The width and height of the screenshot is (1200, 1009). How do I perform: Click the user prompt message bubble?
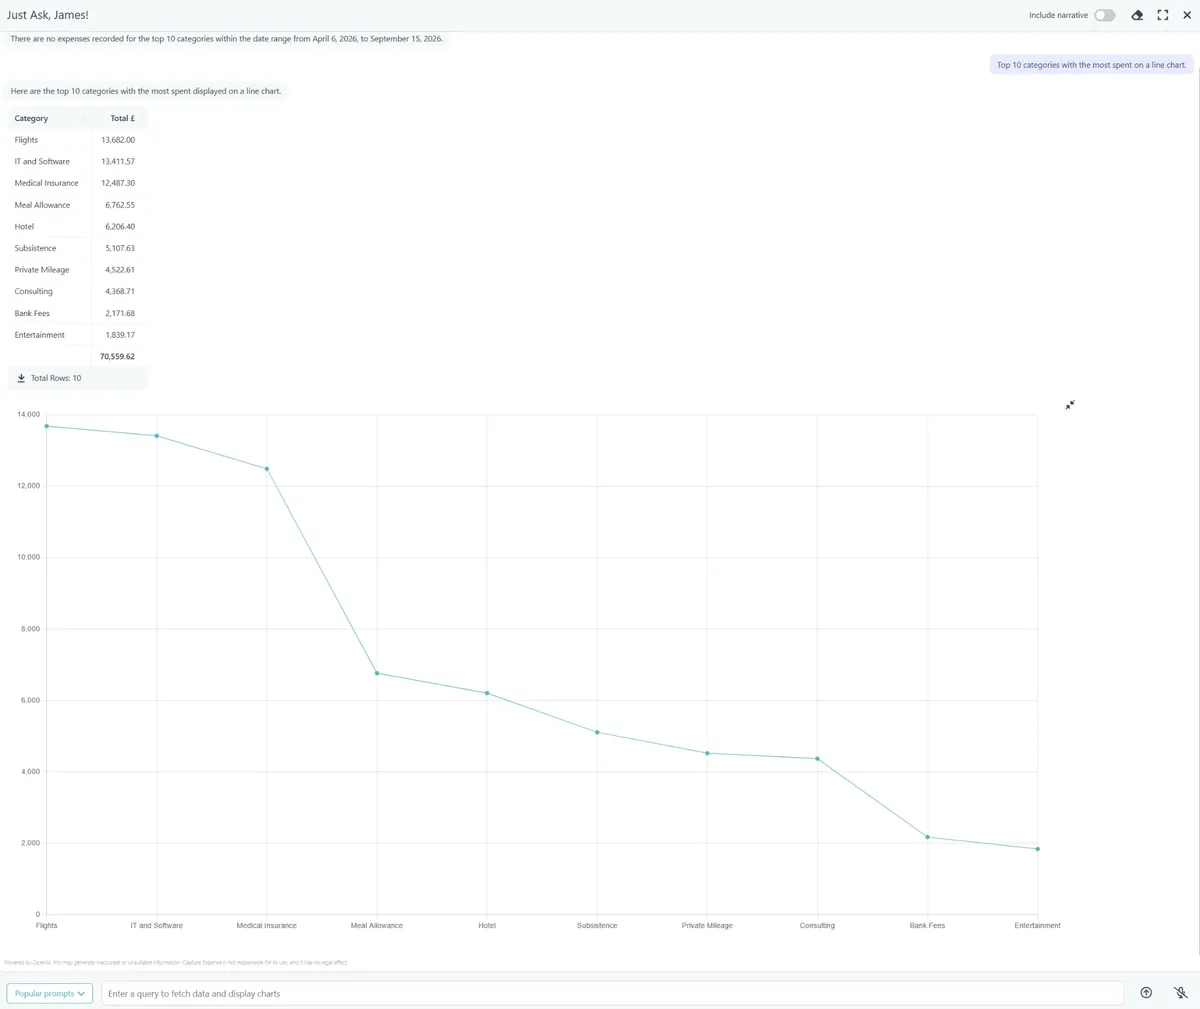[1091, 65]
